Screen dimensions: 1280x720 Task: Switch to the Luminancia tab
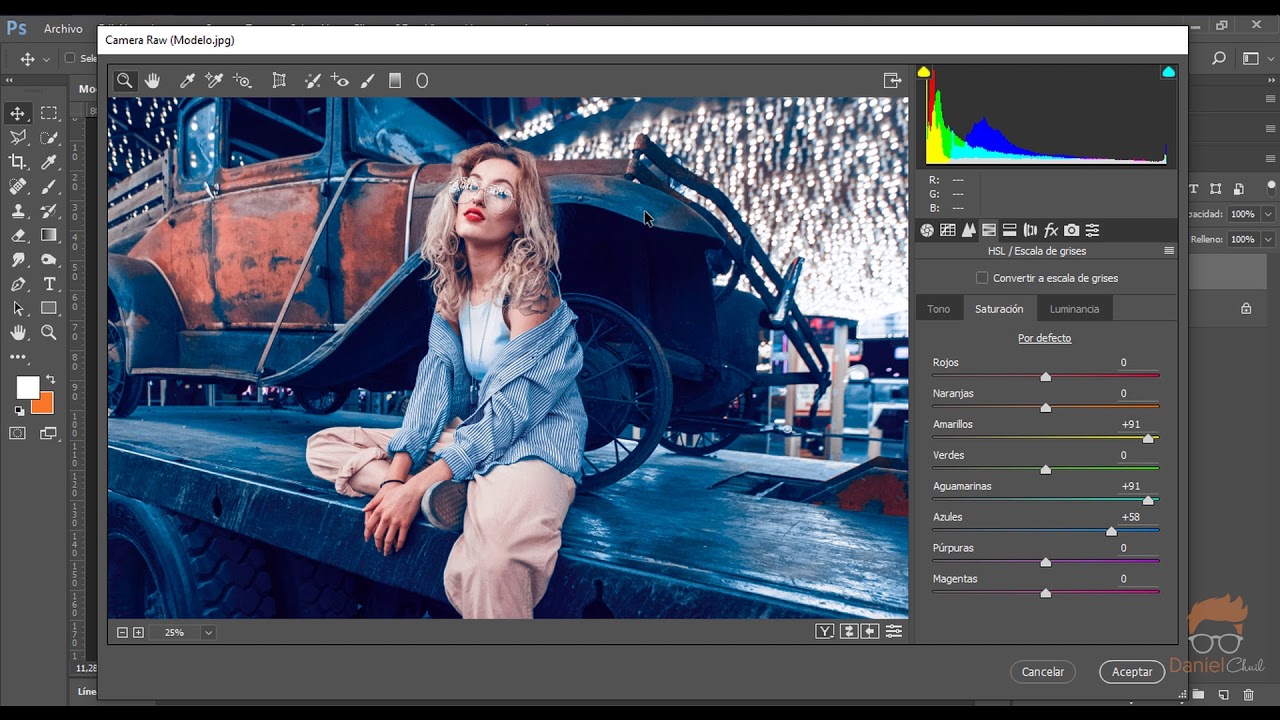(1074, 309)
